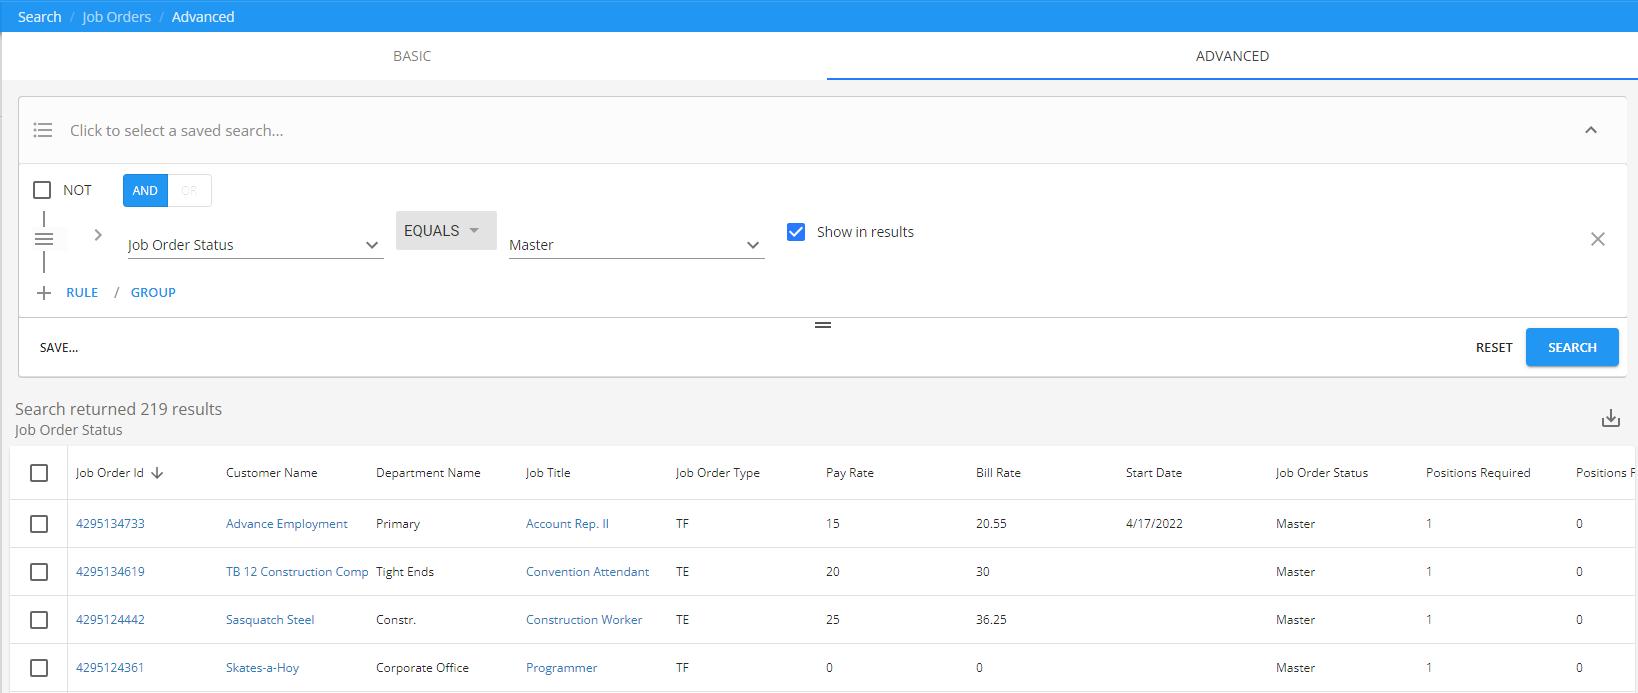The height and width of the screenshot is (693, 1638).
Task: Sort by Job Order Id arrow
Action: (x=158, y=473)
